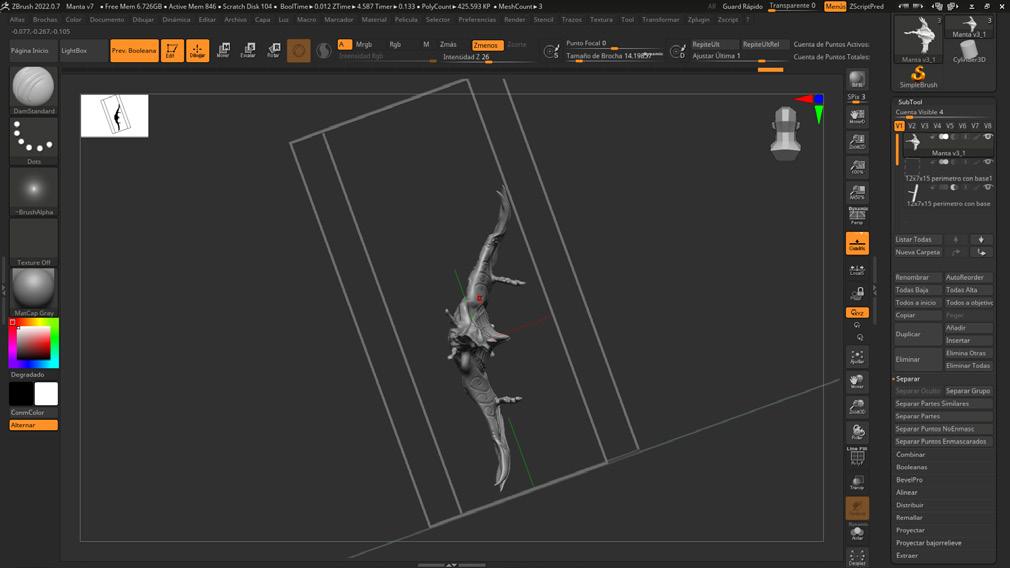Expand the Booleanas section
The height and width of the screenshot is (568, 1010).
(911, 467)
